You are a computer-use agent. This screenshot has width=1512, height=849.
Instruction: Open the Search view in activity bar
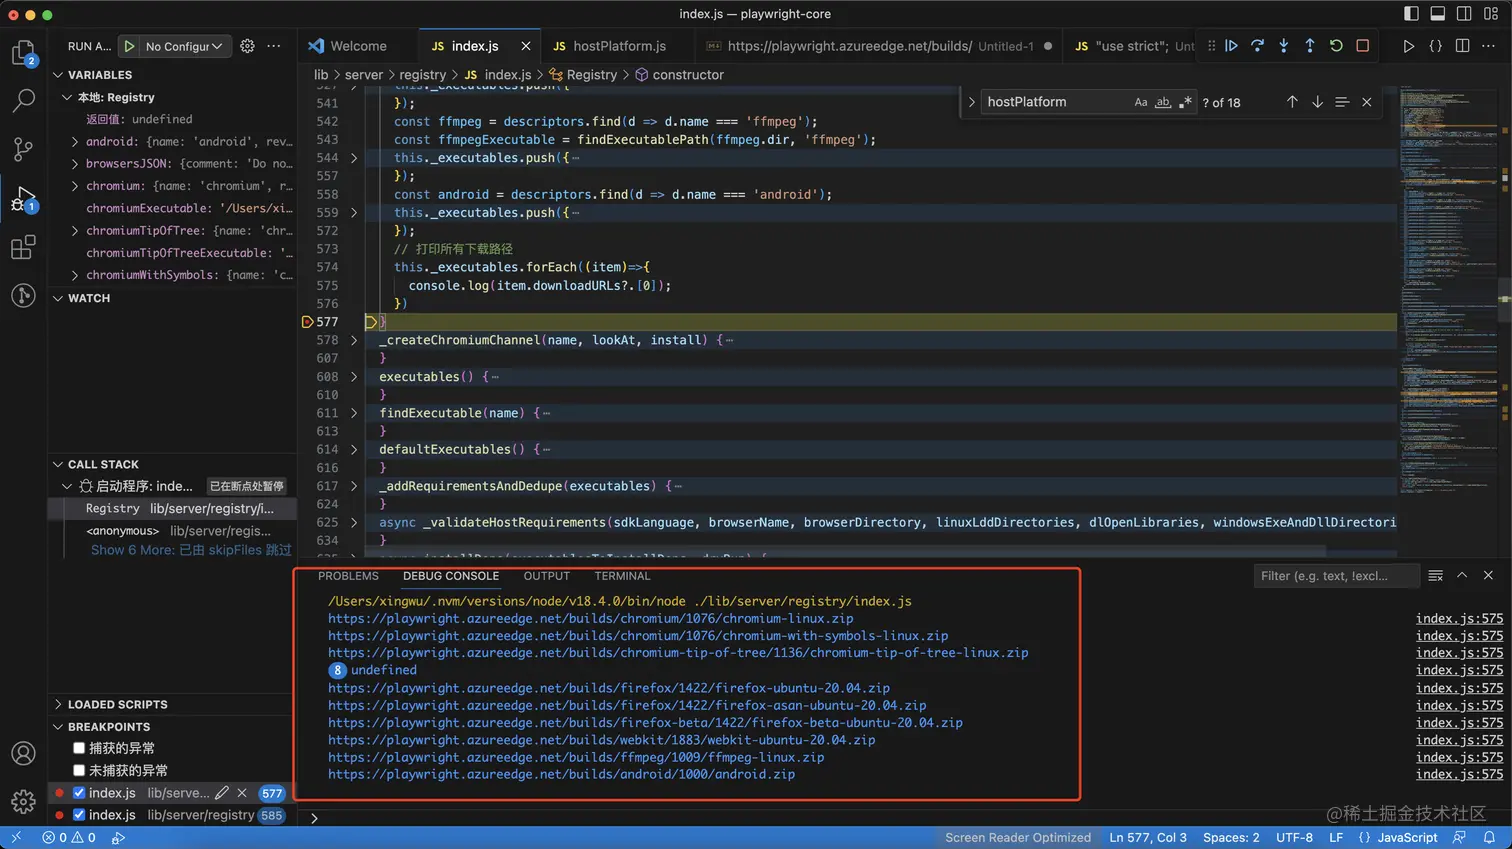tap(23, 100)
